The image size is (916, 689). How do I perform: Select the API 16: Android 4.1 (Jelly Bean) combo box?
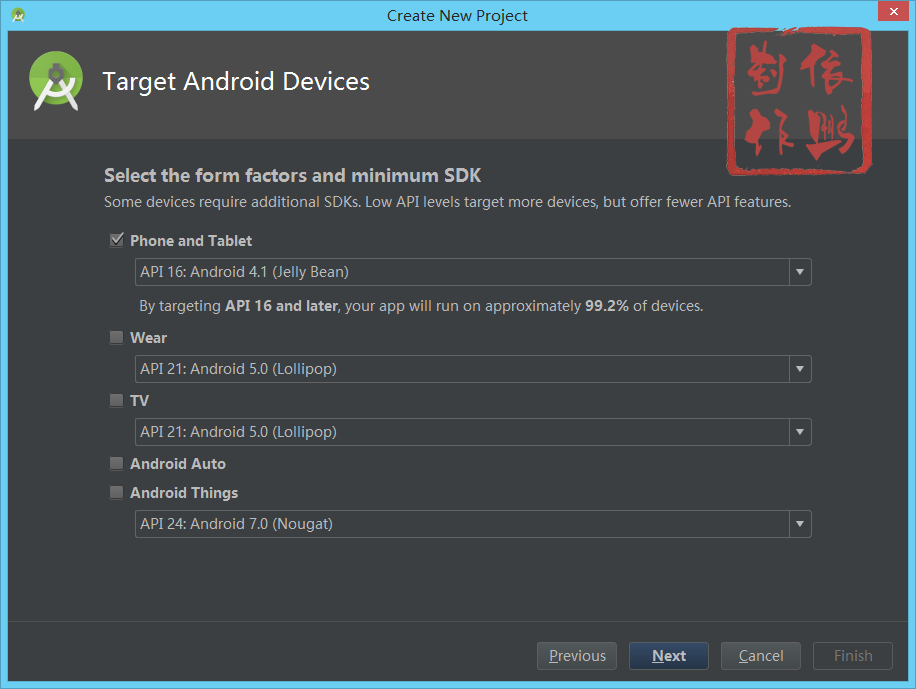click(x=473, y=272)
